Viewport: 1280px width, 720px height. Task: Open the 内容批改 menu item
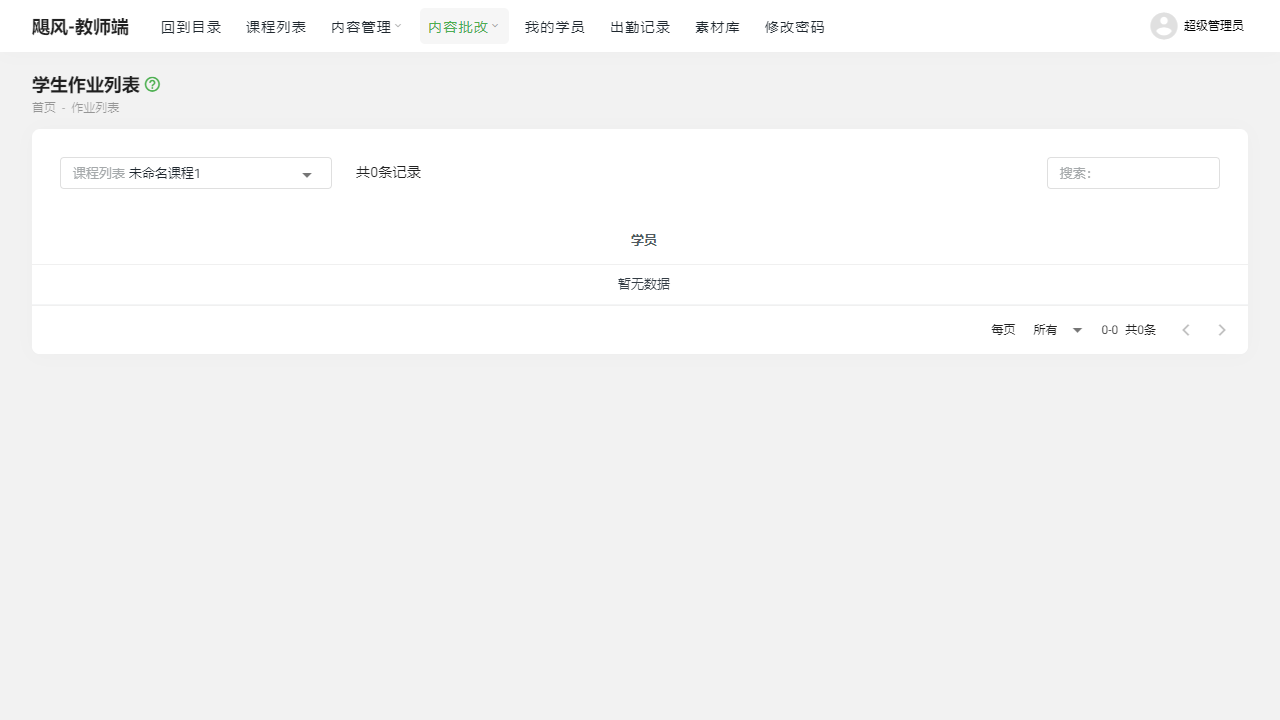(x=458, y=26)
